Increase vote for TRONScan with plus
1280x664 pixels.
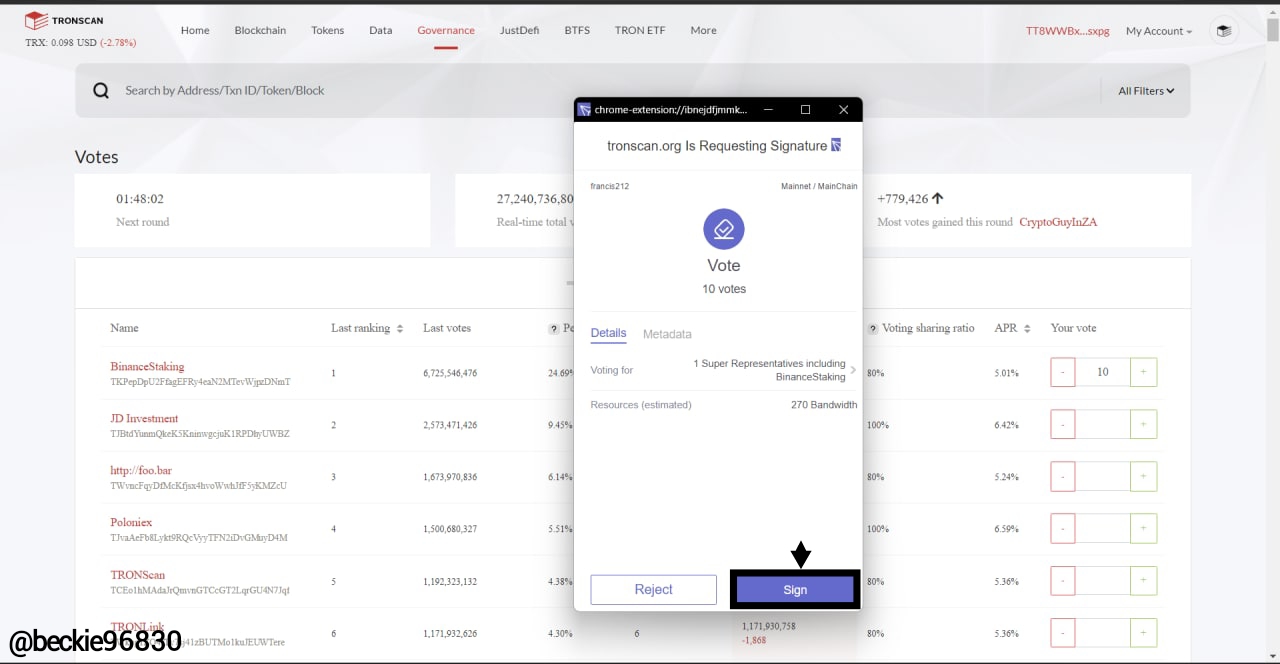tap(1143, 580)
